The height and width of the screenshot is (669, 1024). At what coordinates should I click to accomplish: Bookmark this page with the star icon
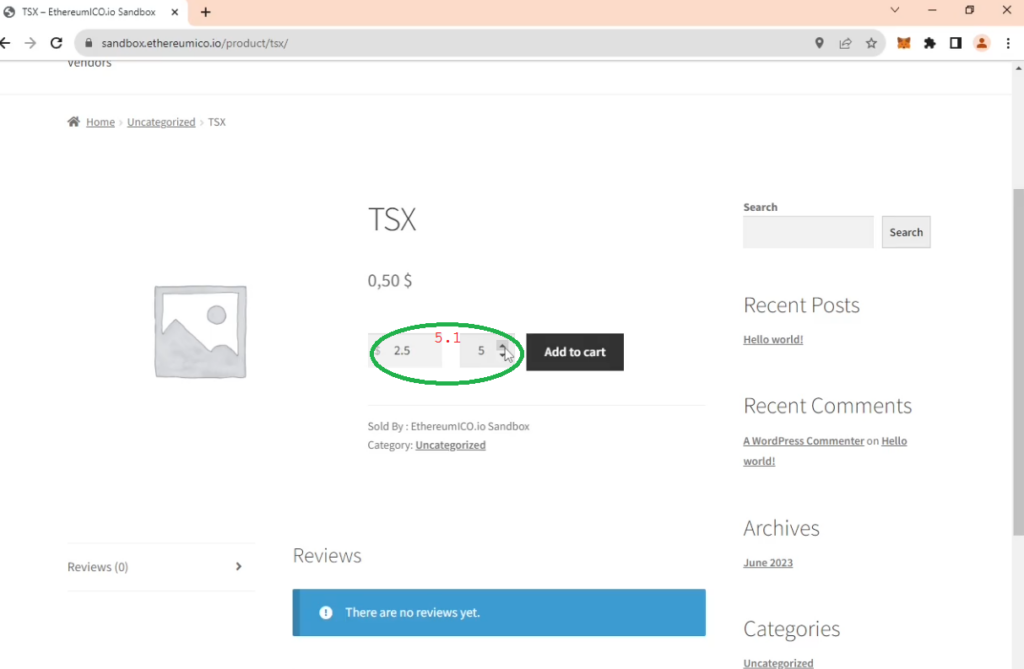pyautogui.click(x=871, y=43)
